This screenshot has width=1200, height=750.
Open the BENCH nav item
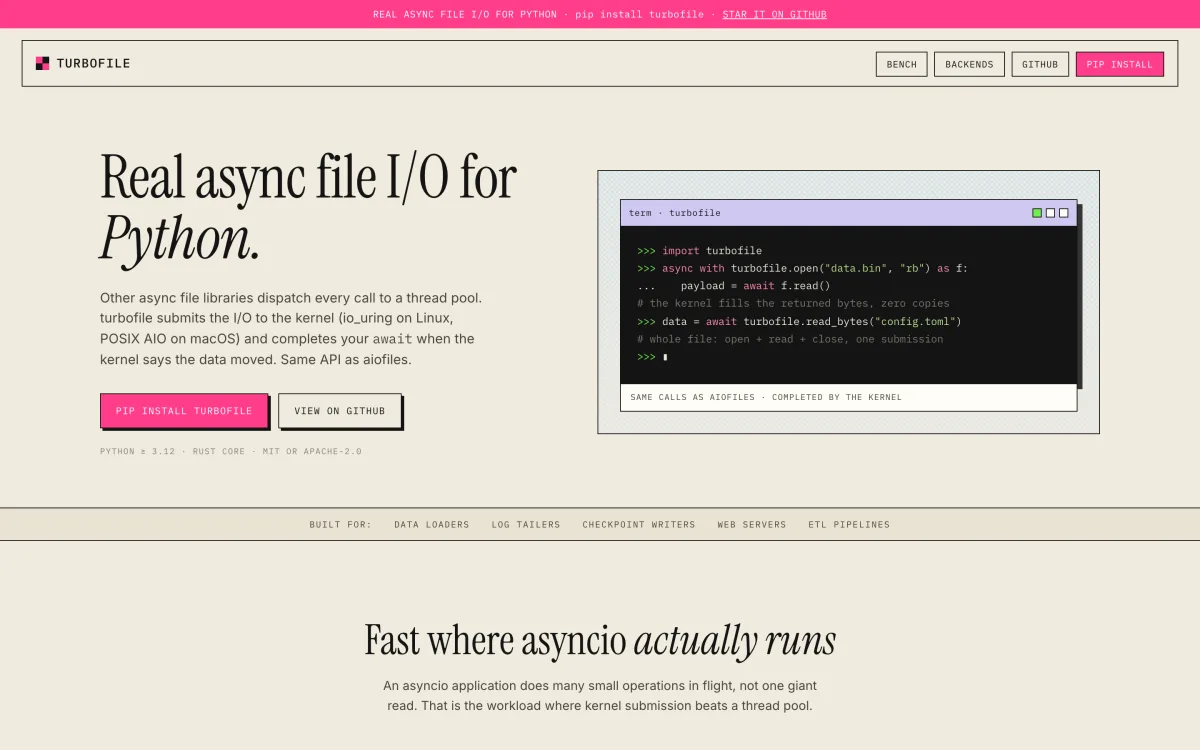click(x=902, y=64)
